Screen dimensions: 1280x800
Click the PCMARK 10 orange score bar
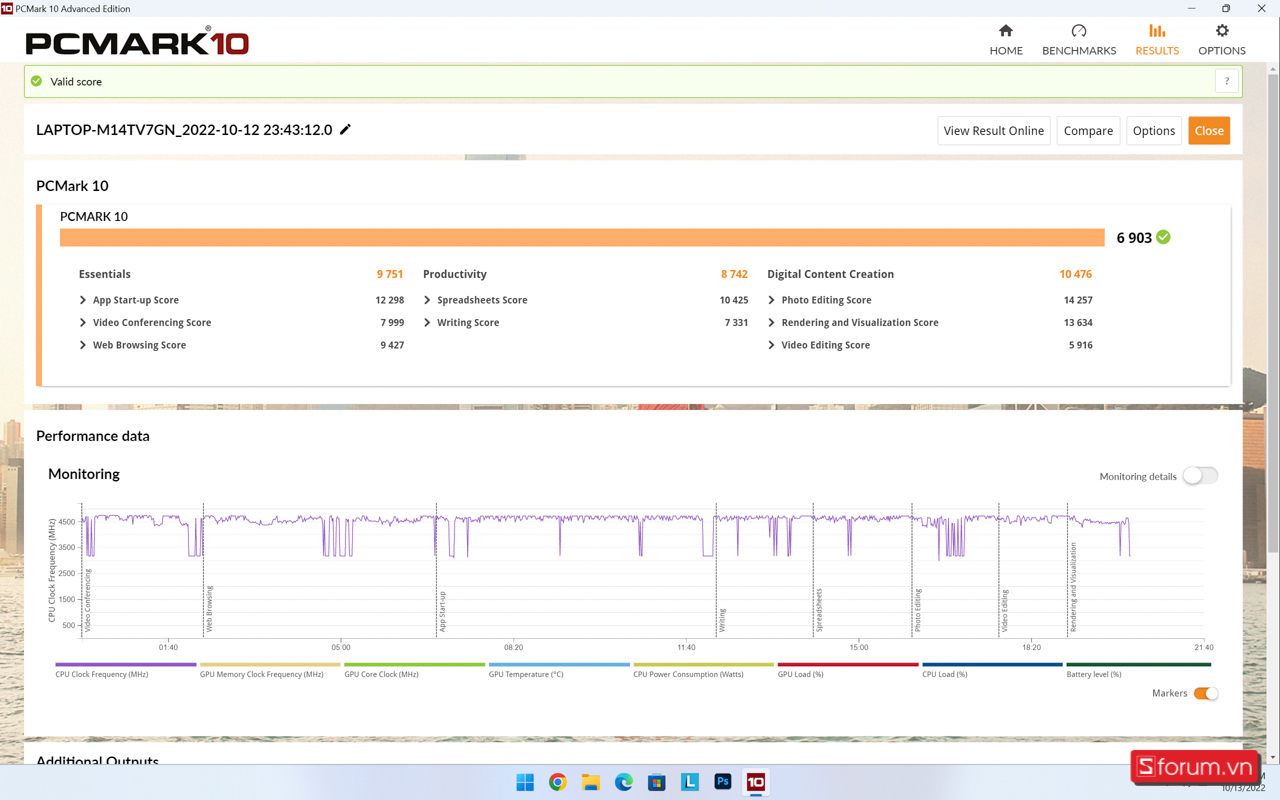click(582, 237)
